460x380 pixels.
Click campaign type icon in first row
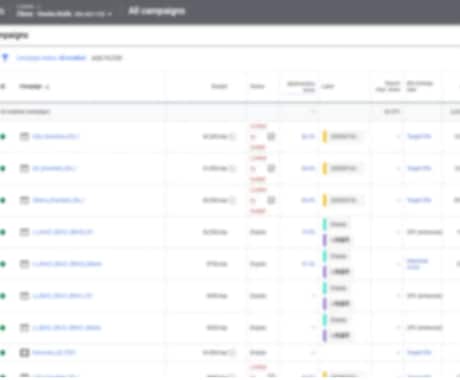pos(24,136)
